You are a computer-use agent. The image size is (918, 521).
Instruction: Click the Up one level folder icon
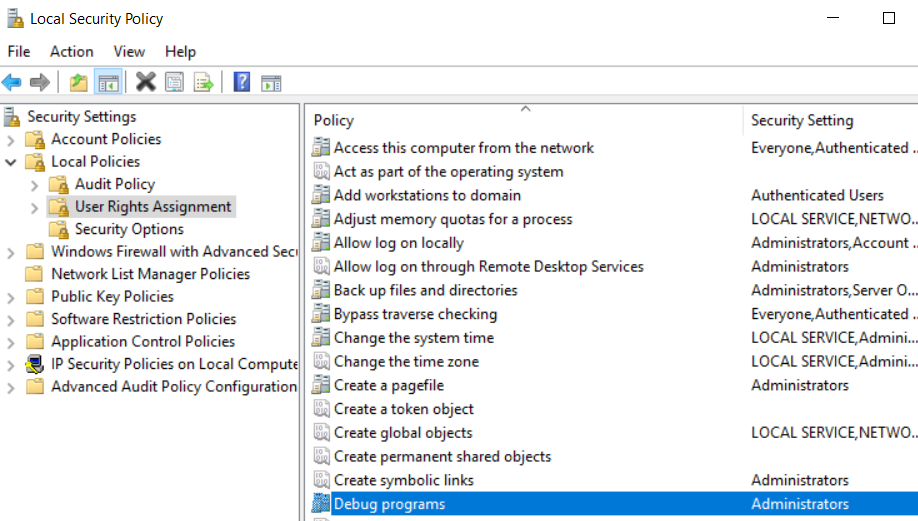tap(79, 82)
